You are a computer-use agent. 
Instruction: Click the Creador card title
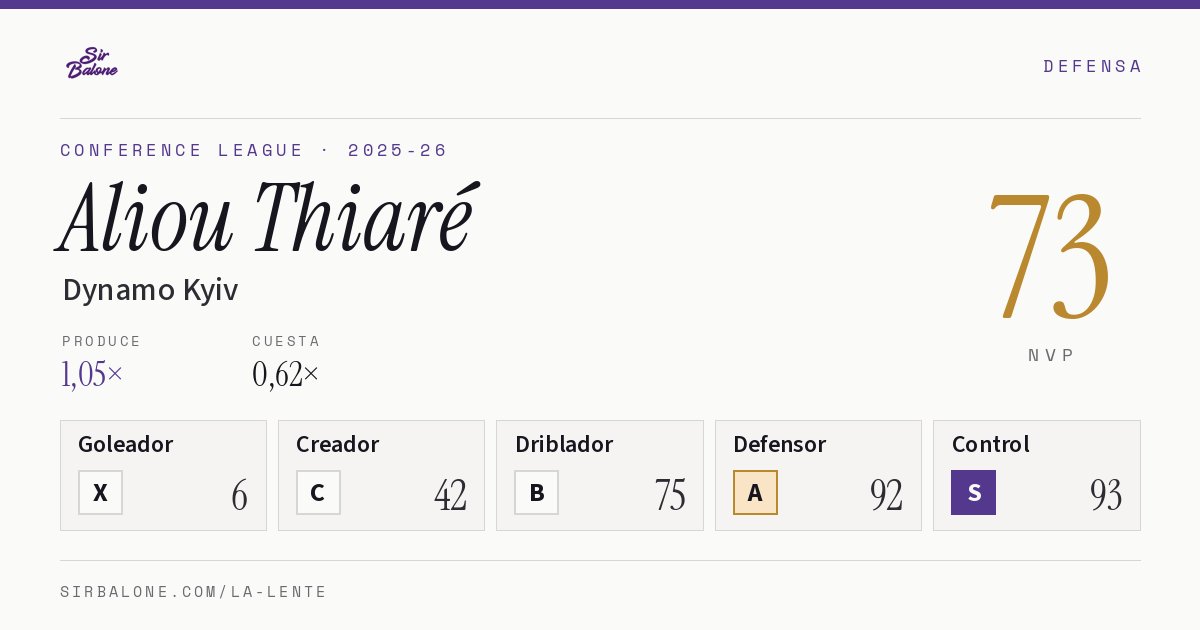click(x=338, y=444)
